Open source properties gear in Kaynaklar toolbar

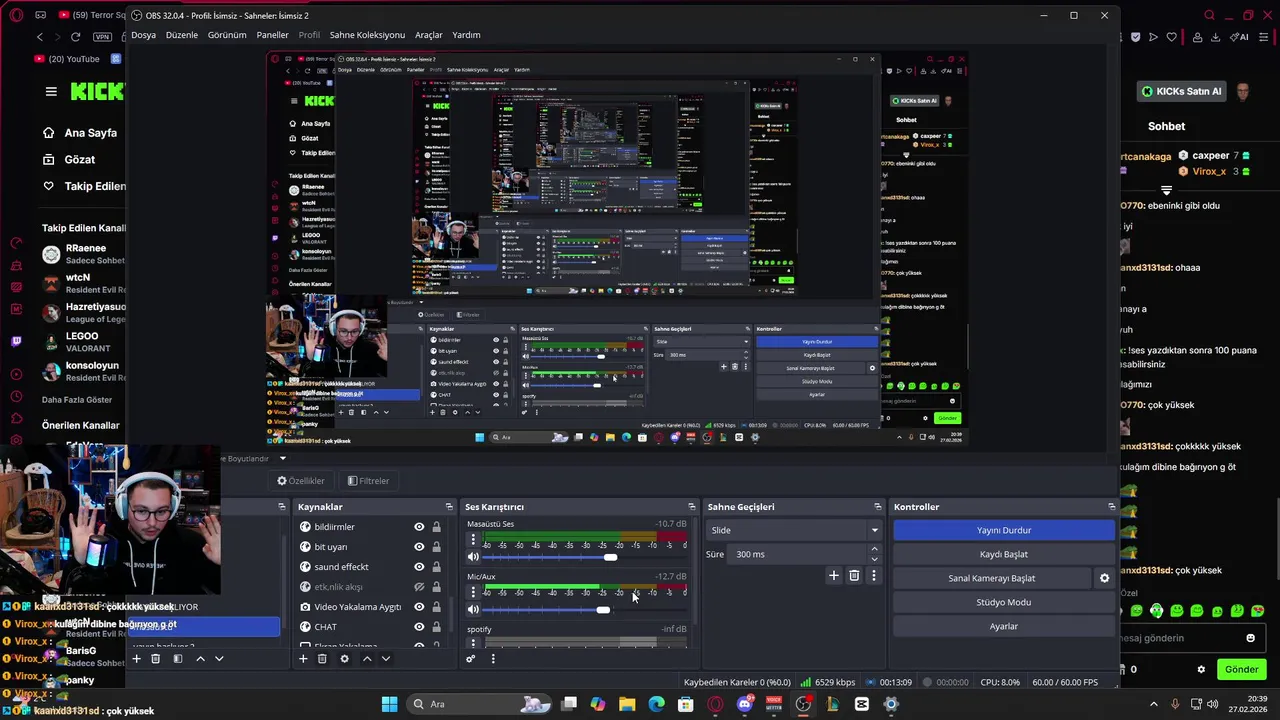point(345,658)
